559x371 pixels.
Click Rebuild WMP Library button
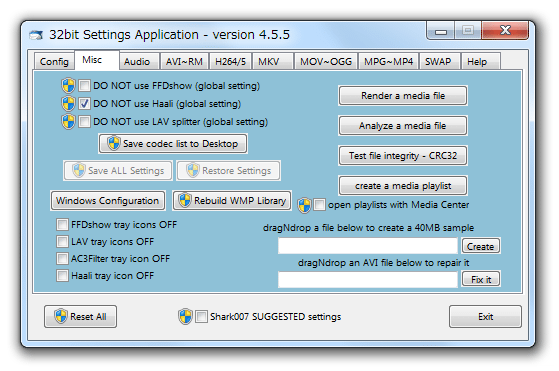[x=232, y=201]
